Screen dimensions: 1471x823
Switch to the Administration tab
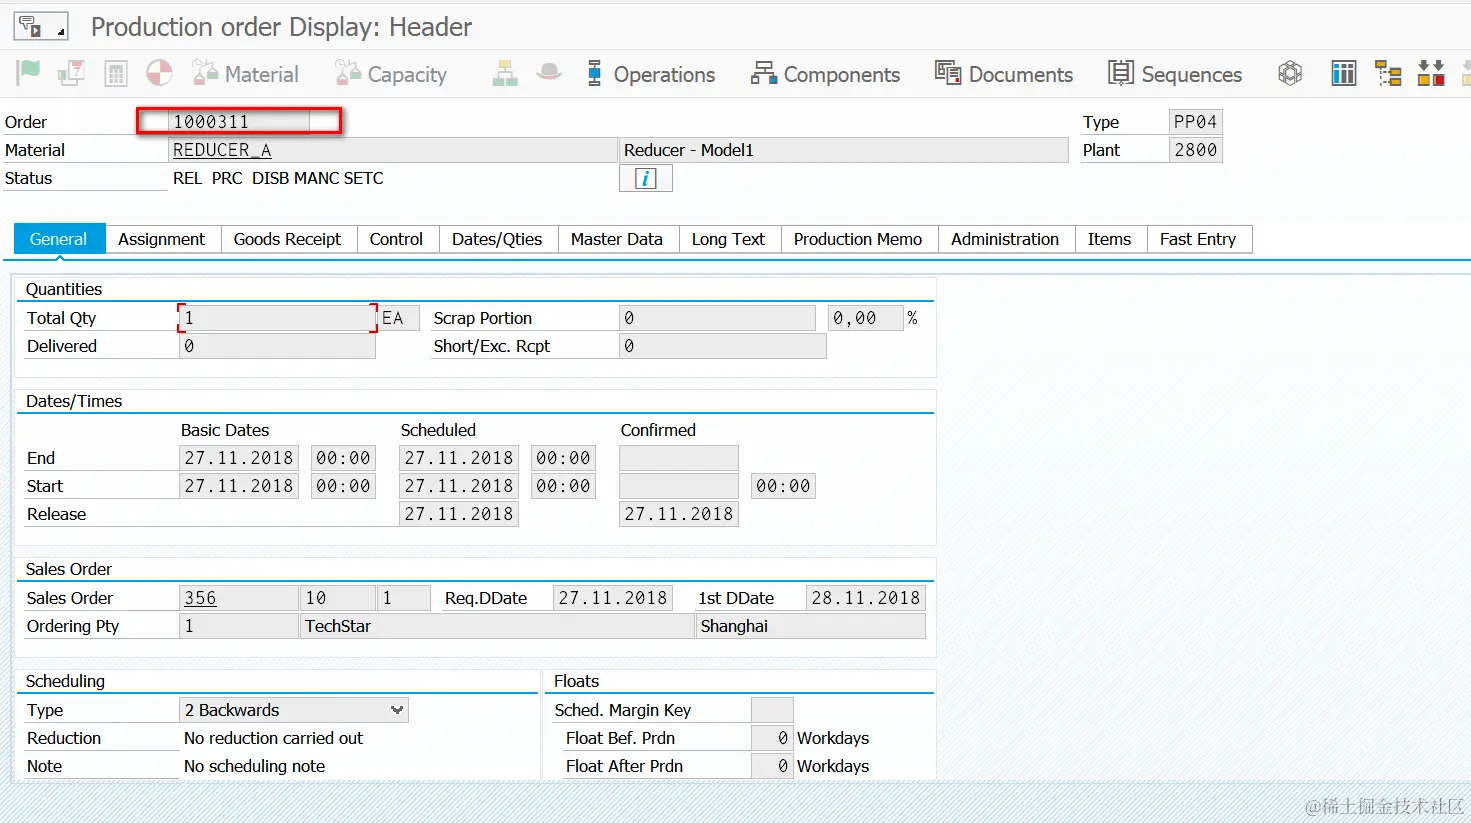pyautogui.click(x=1005, y=239)
